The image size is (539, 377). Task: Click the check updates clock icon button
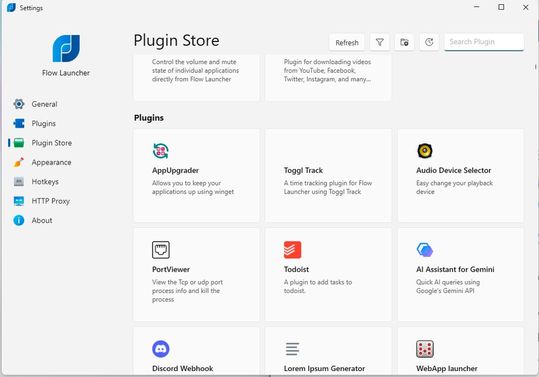click(x=429, y=42)
